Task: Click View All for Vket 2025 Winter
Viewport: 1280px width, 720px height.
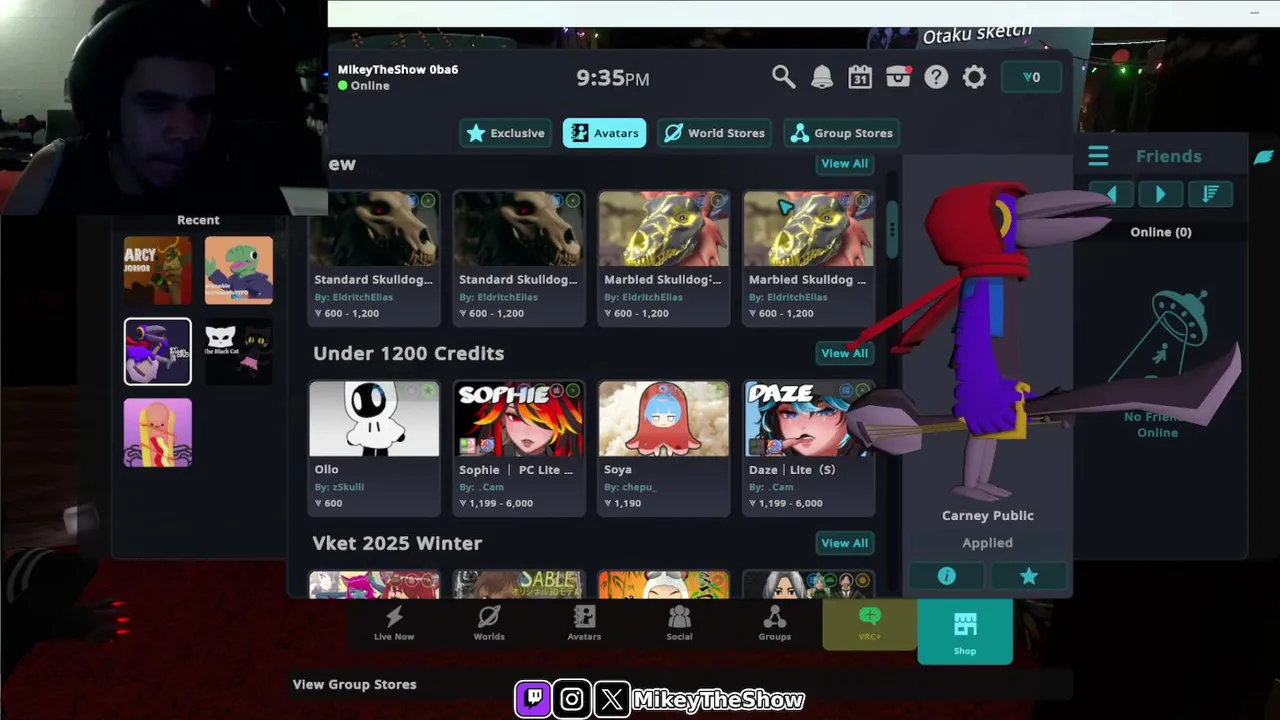Action: [x=844, y=543]
